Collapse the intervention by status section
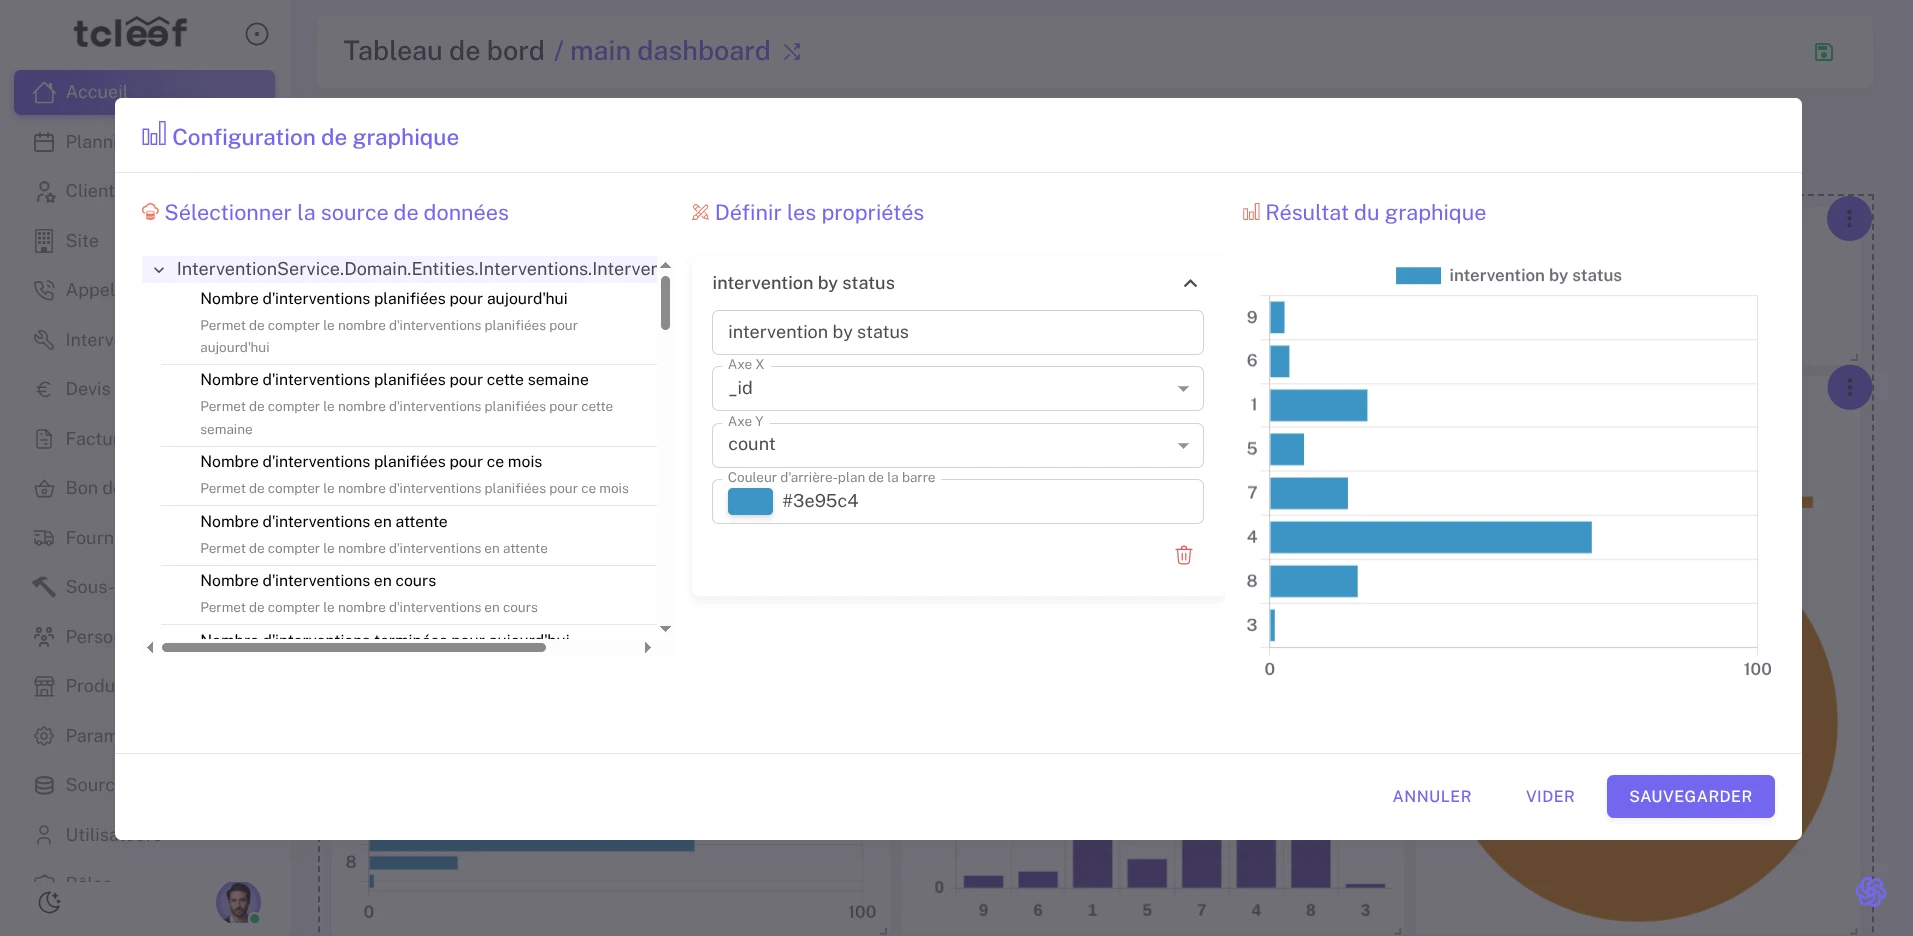 click(1190, 283)
